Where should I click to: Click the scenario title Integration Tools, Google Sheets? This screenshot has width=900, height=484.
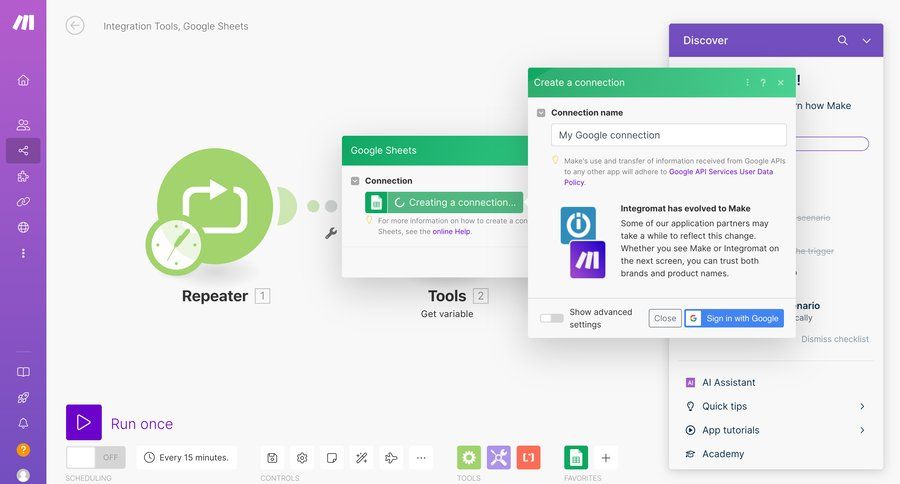[176, 26]
